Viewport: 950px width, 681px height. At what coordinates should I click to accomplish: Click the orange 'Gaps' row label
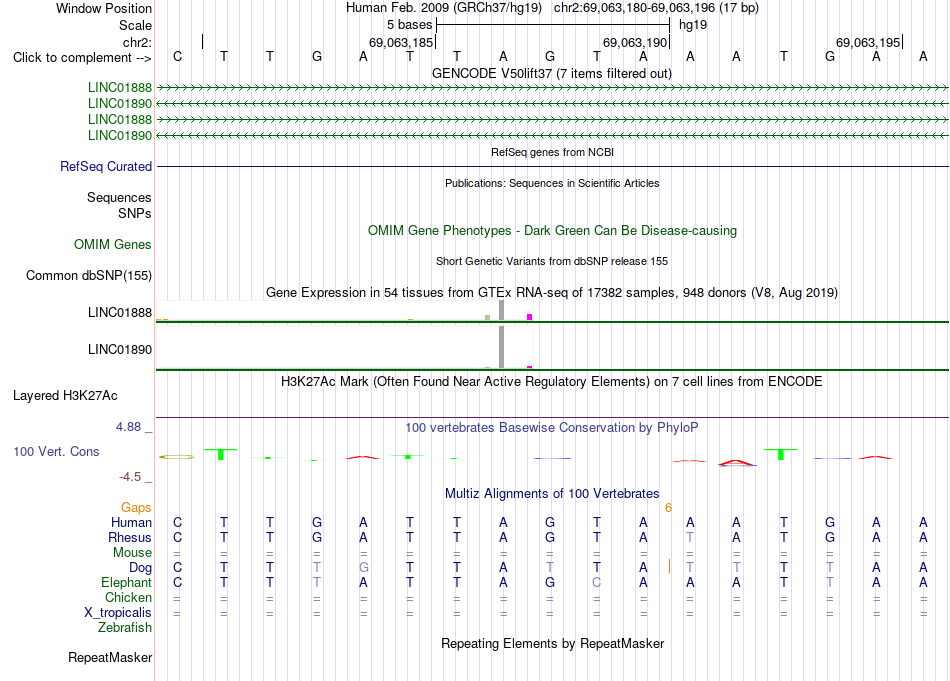click(136, 508)
